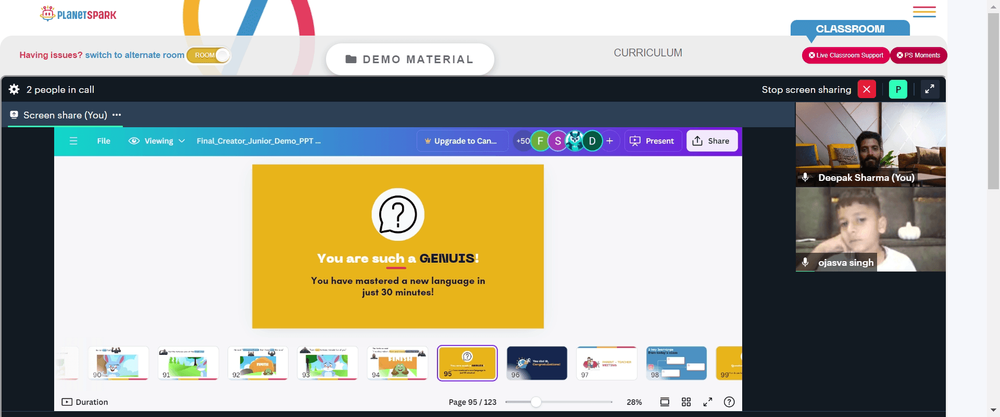Open Canva help question mark
The image size is (1000, 417).
pyautogui.click(x=730, y=402)
